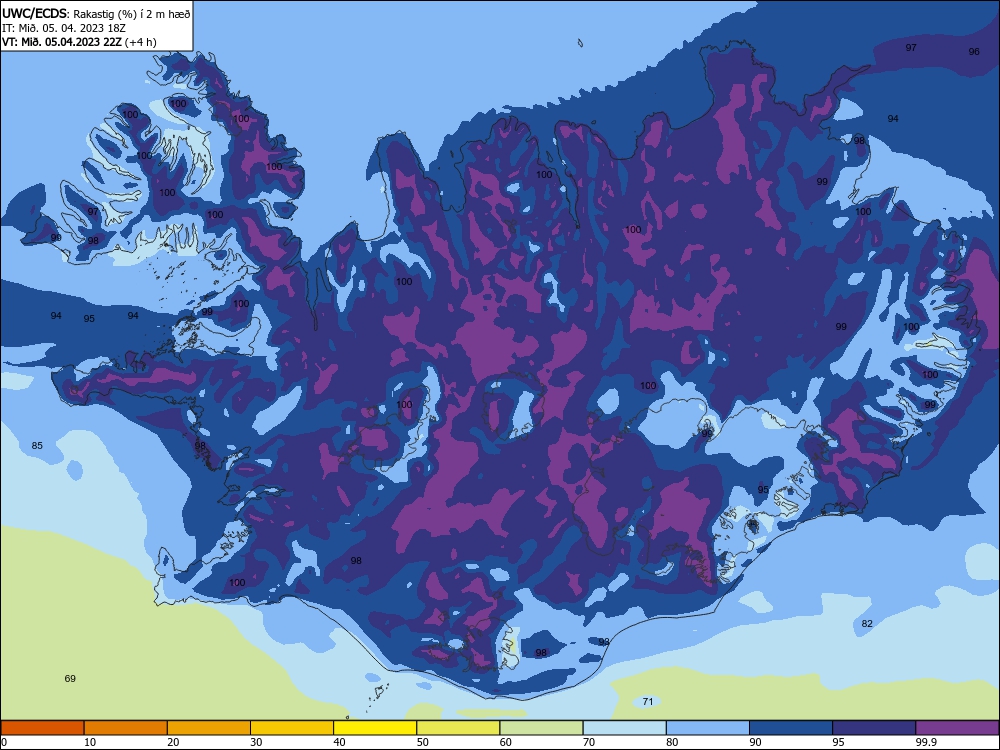Click the dark orange 0–10 legend swatch

[42, 728]
